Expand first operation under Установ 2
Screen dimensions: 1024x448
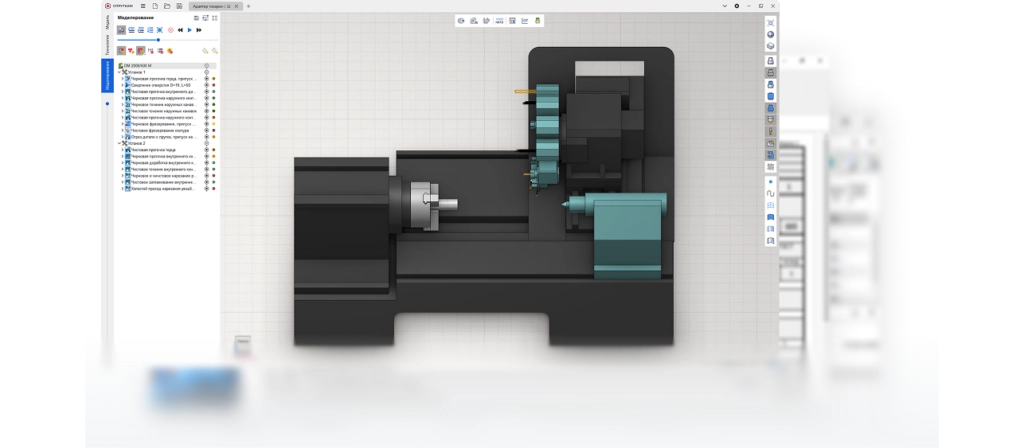point(123,150)
